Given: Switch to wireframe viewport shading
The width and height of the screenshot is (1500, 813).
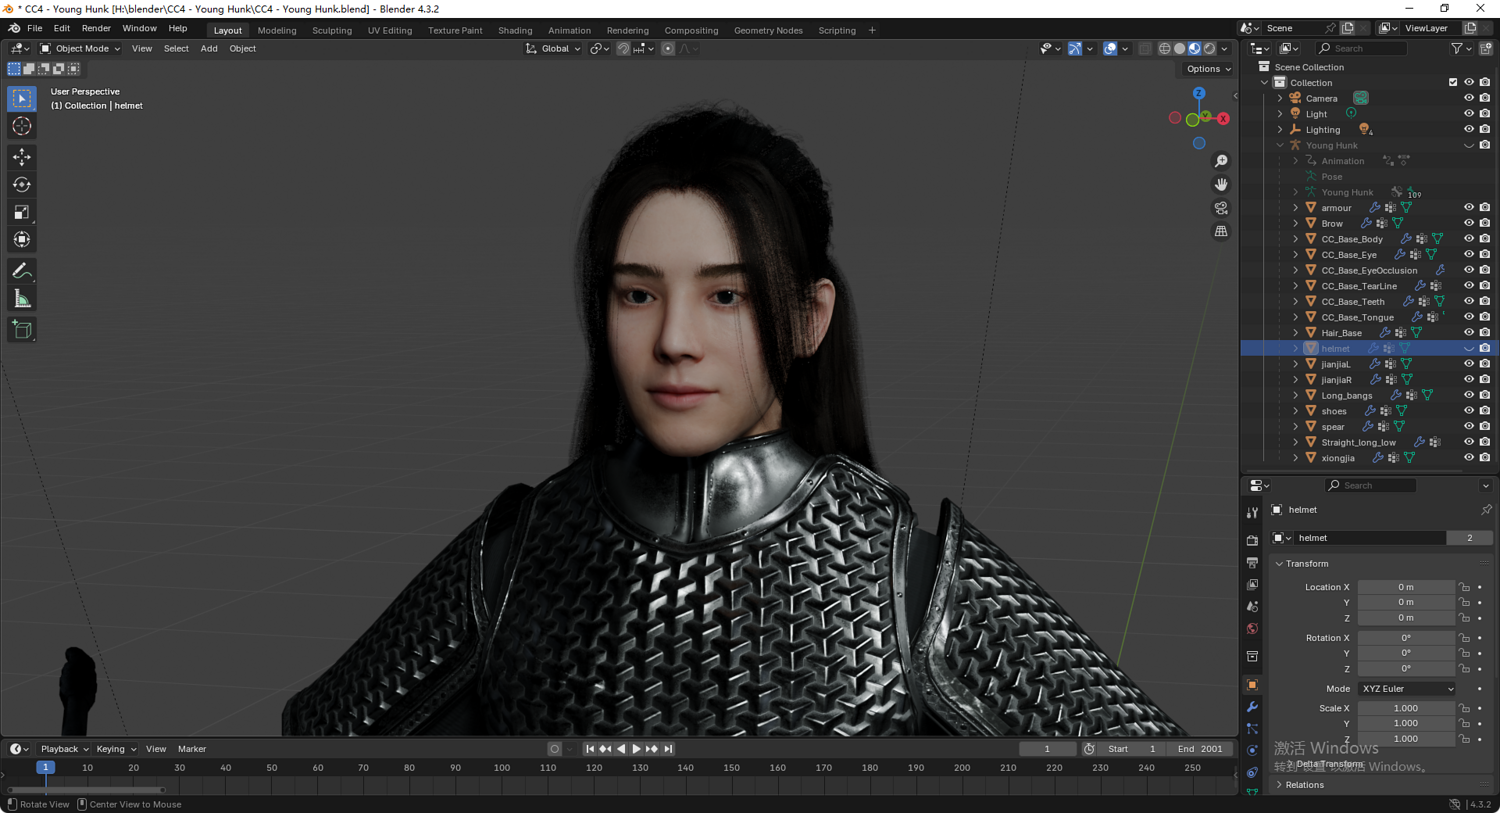Looking at the screenshot, I should point(1165,48).
